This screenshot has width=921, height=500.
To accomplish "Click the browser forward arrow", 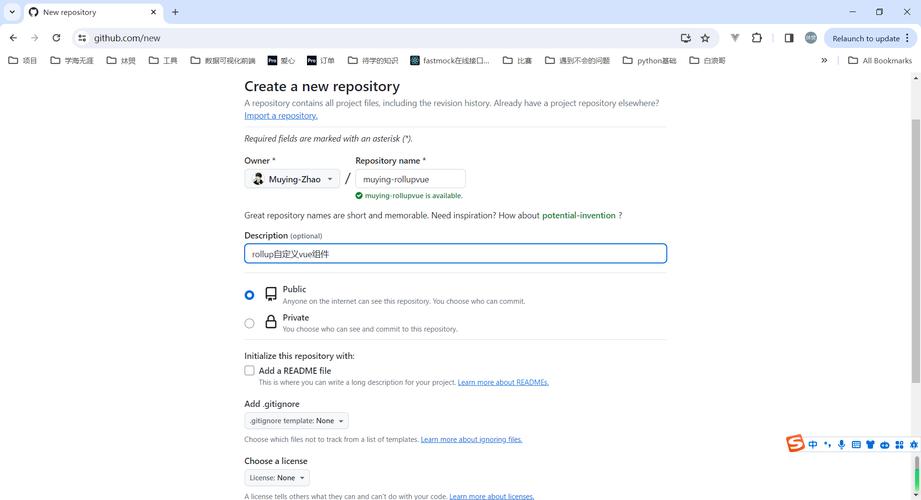I will pos(35,38).
